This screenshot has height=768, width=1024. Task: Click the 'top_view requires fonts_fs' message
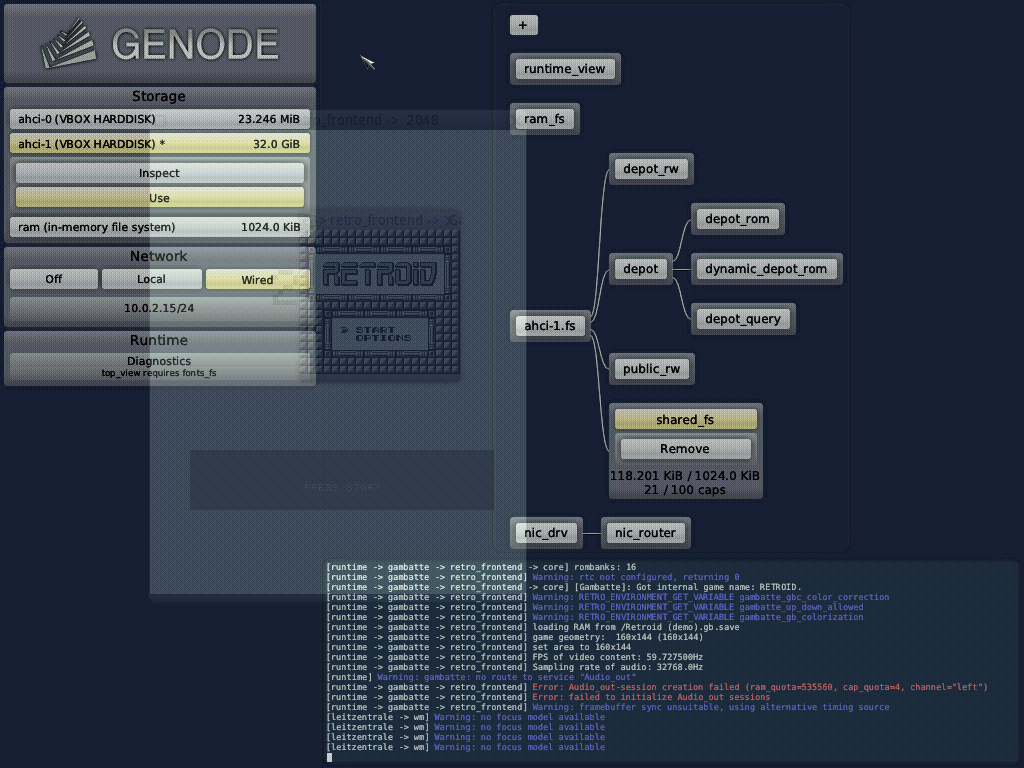tap(159, 373)
